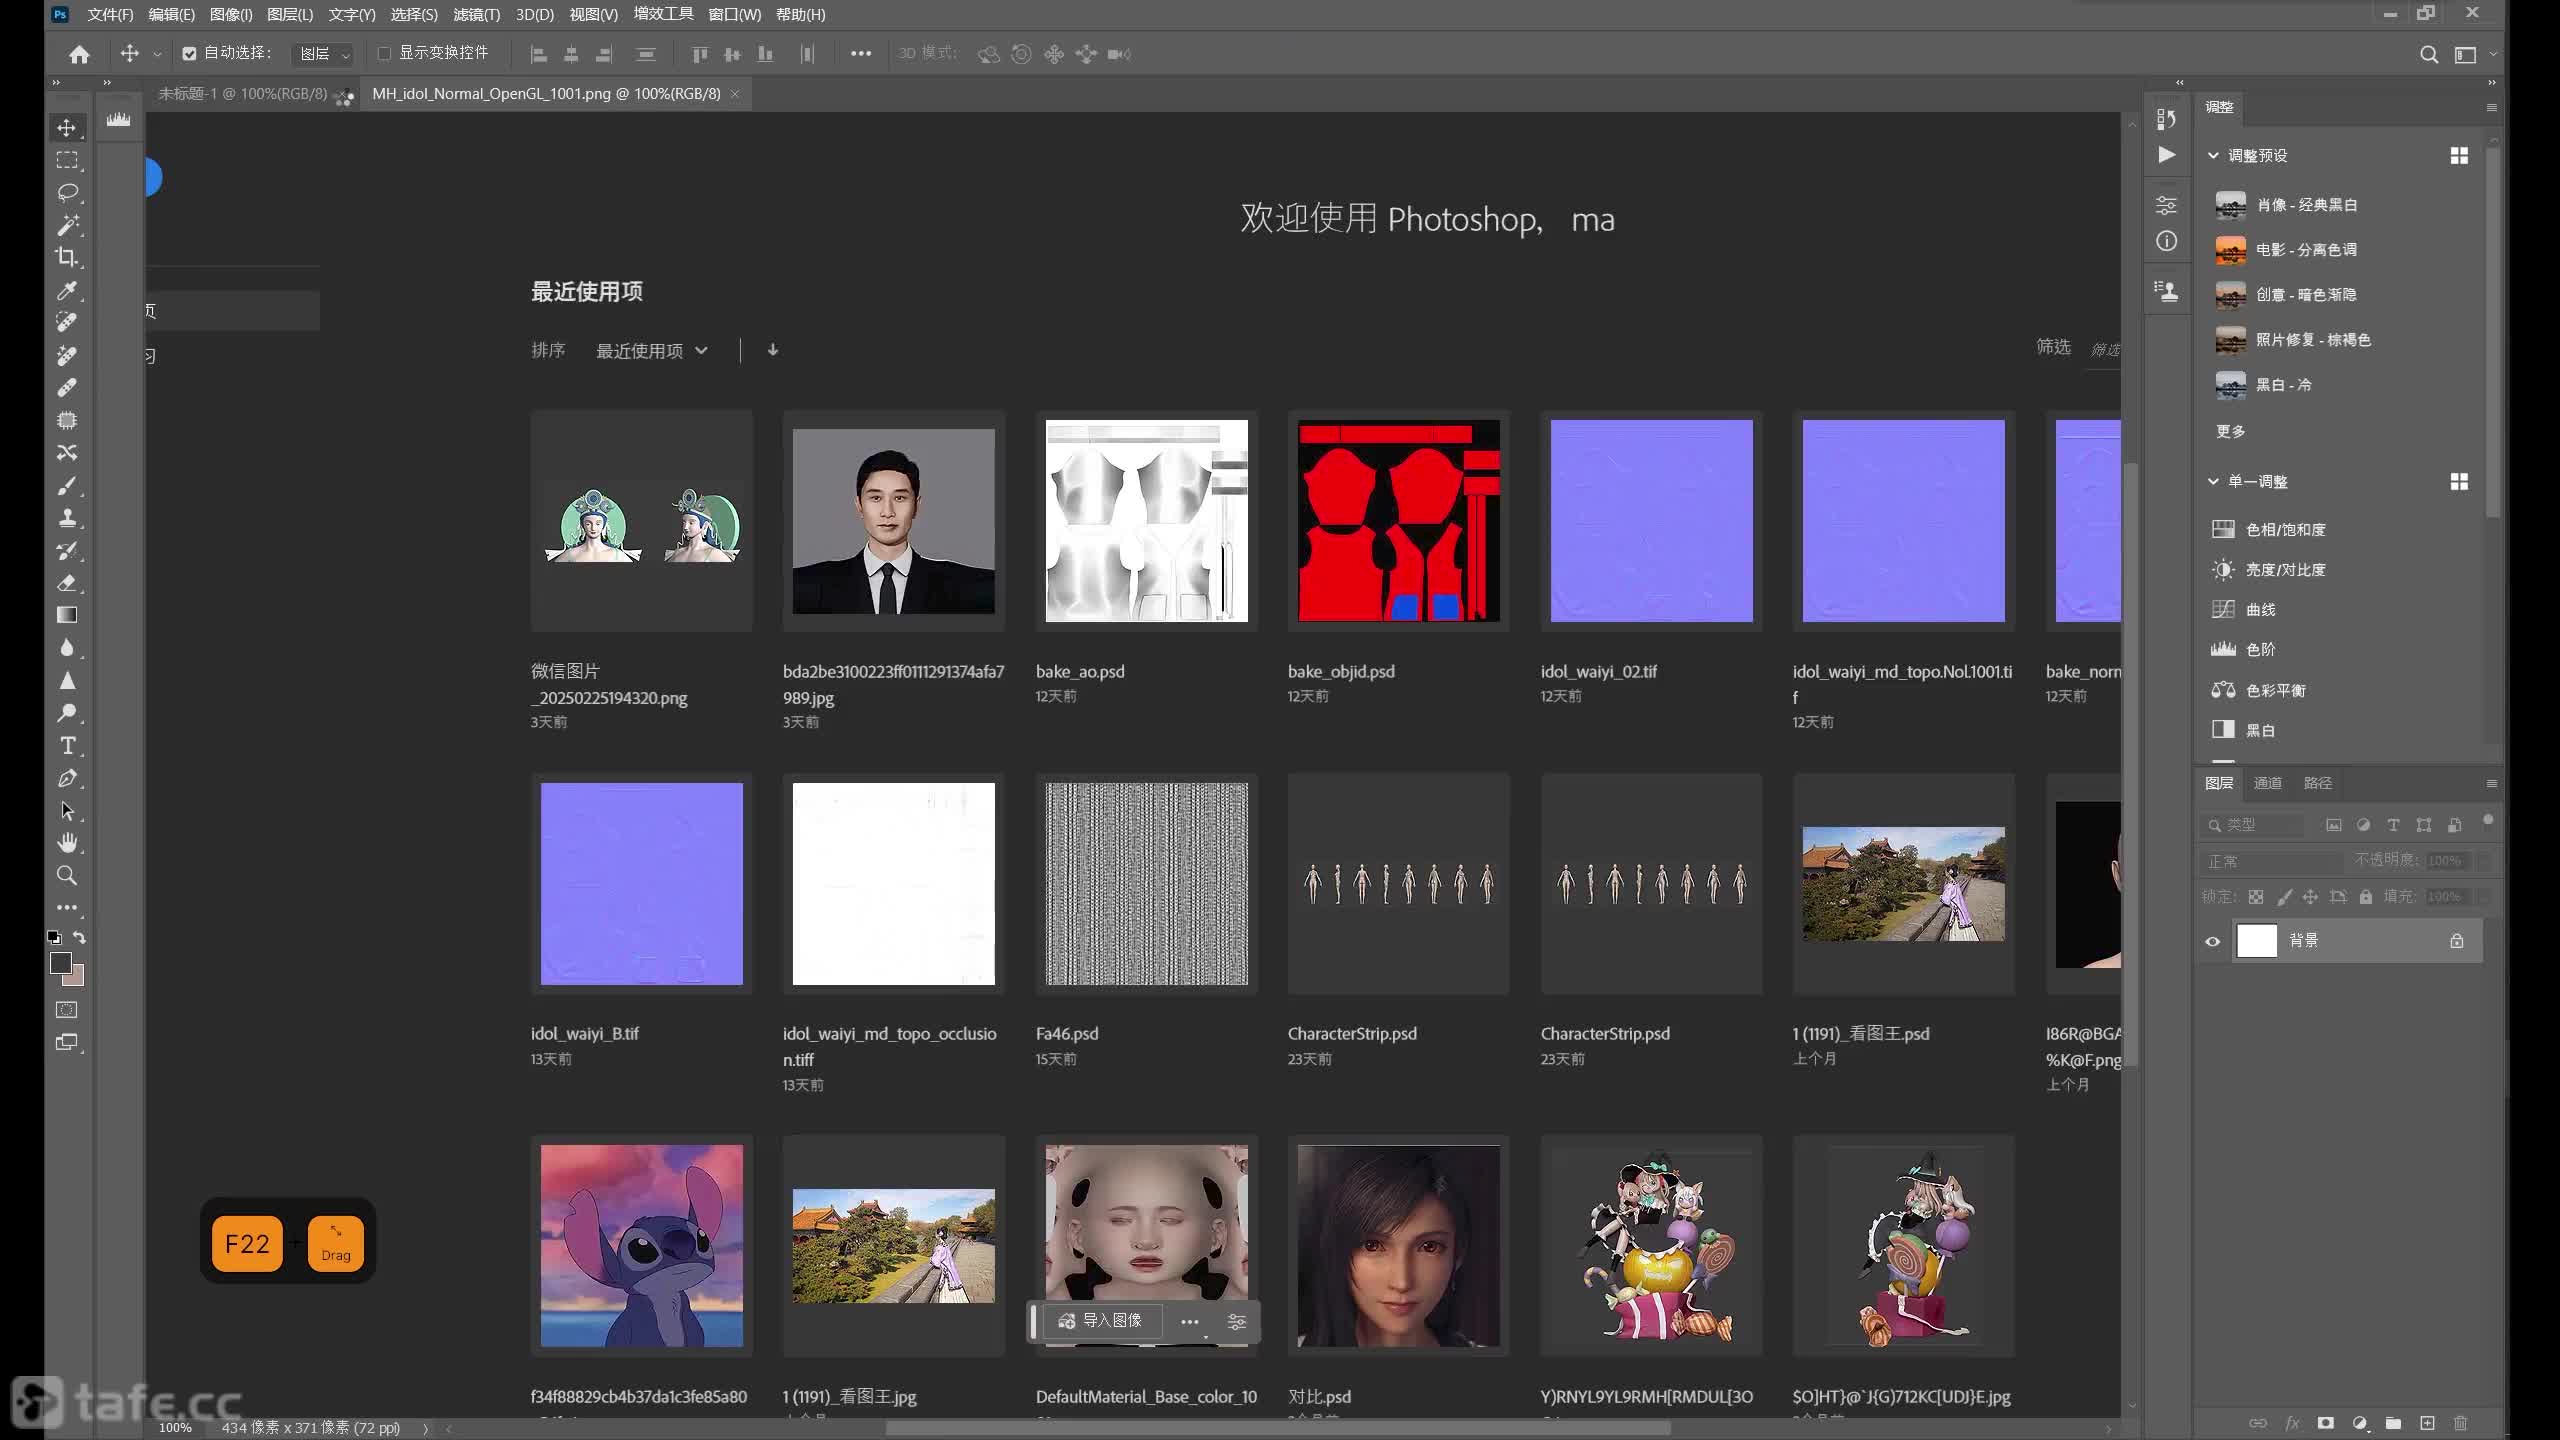Select the Horizontal Type tool
This screenshot has height=1440, width=2560.
[67, 745]
